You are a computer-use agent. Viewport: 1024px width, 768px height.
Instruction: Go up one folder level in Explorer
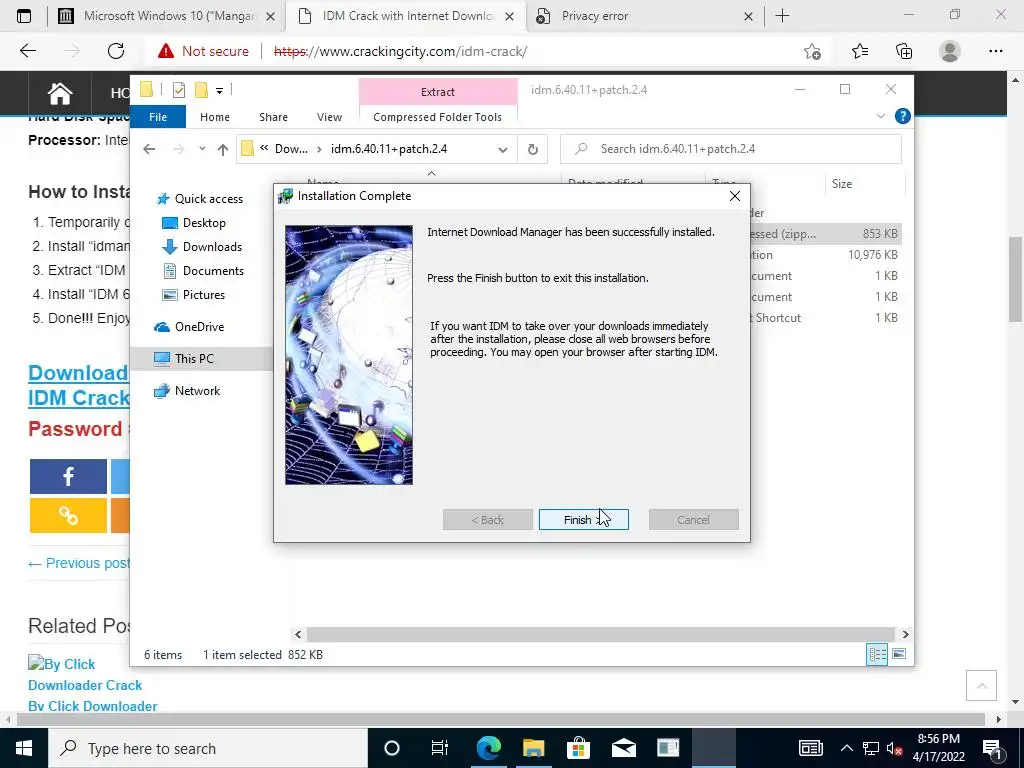pyautogui.click(x=223, y=150)
